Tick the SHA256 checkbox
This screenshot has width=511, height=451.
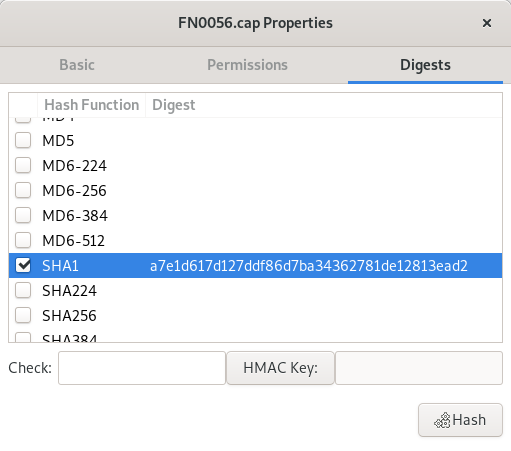(23, 315)
